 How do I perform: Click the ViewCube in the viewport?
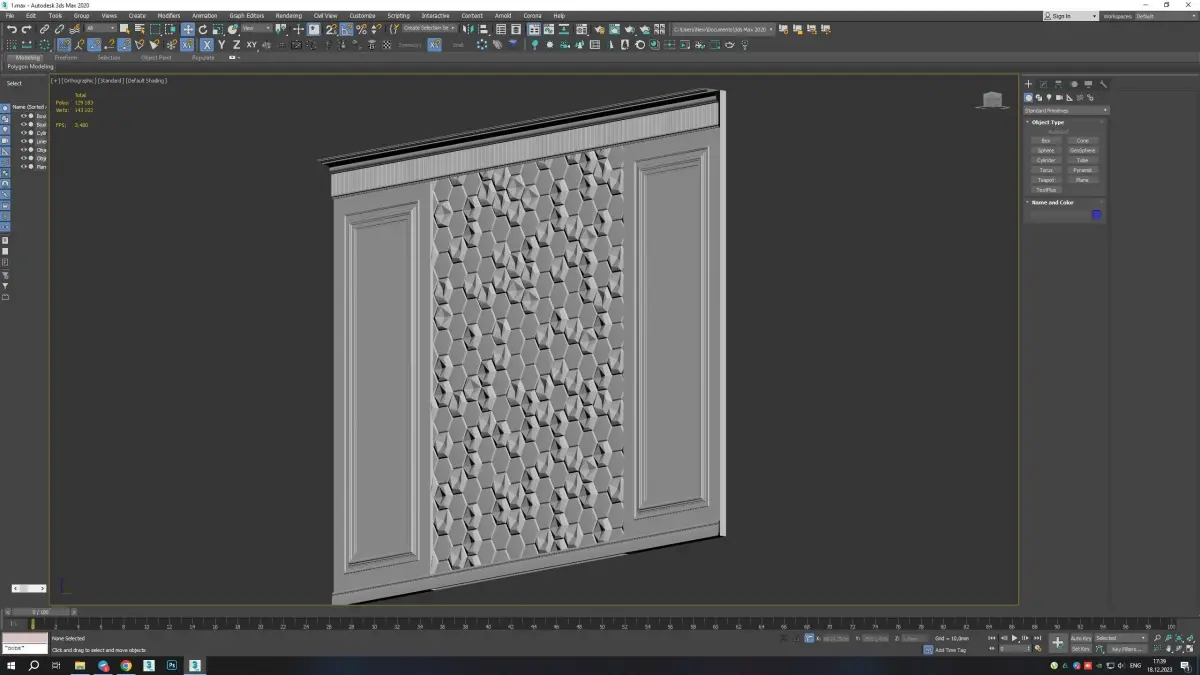(992, 99)
